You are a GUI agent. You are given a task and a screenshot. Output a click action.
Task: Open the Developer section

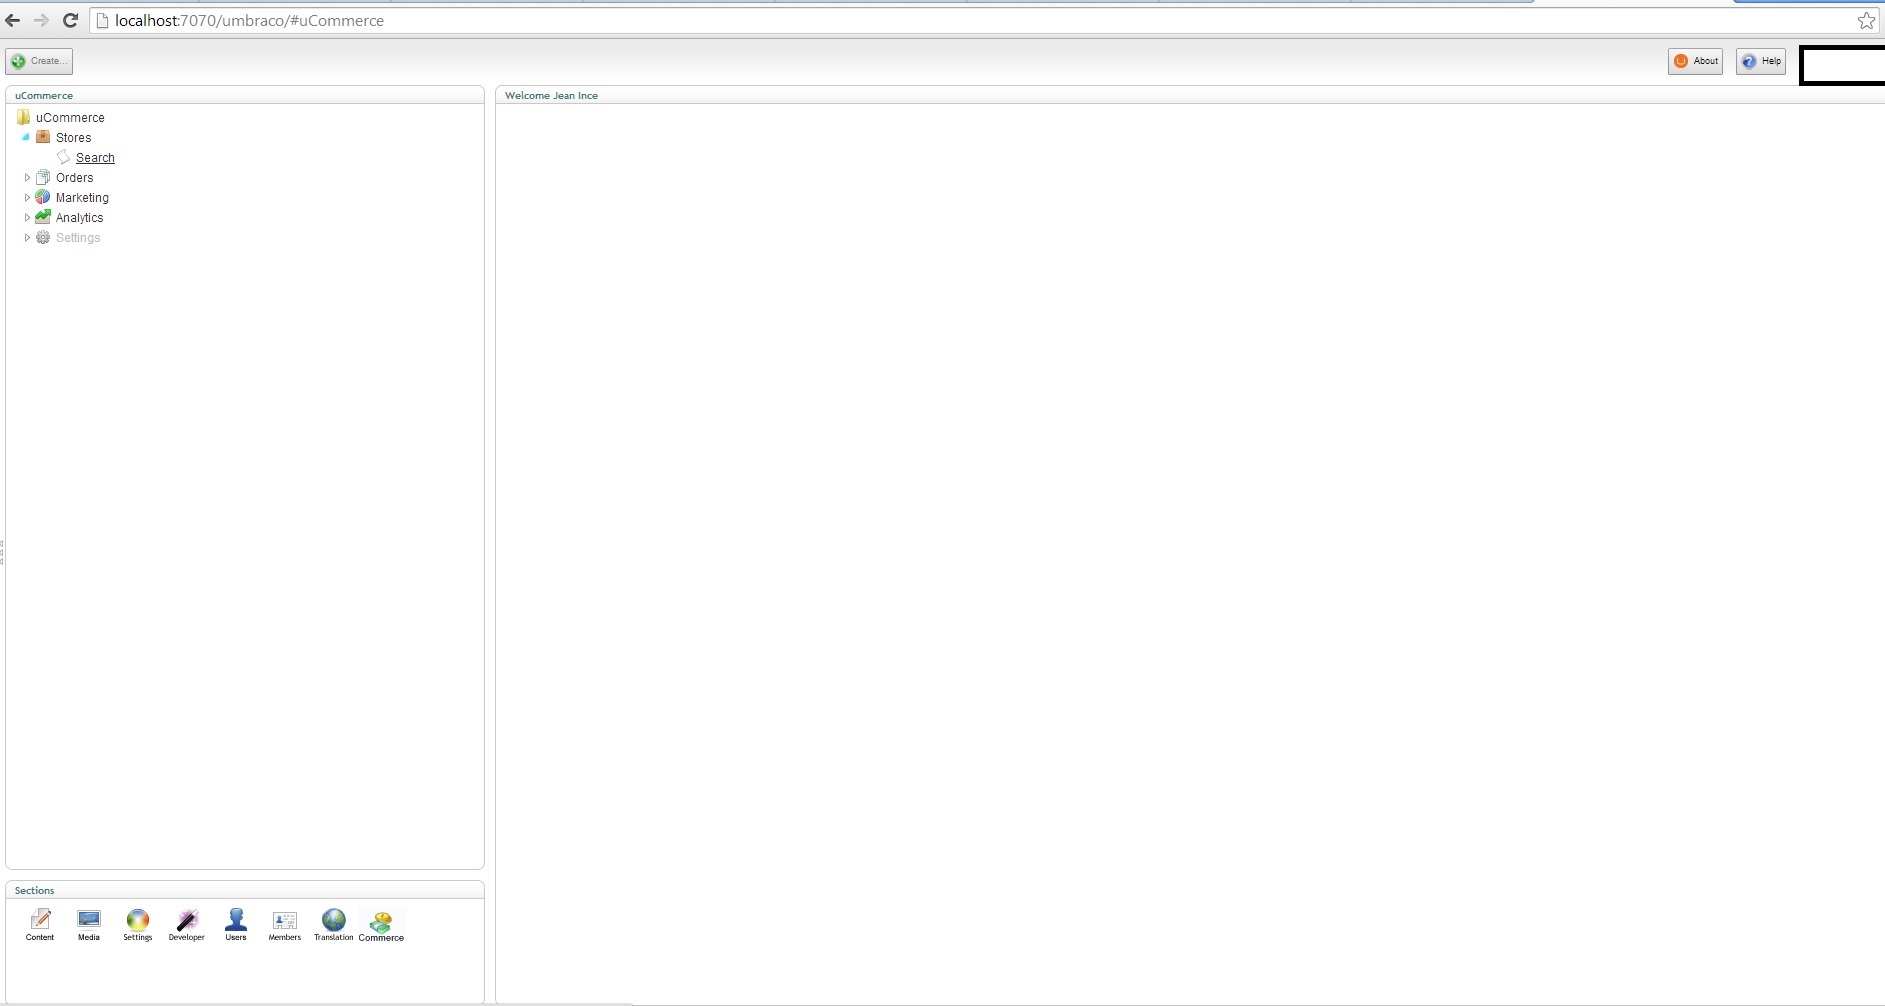coord(187,924)
